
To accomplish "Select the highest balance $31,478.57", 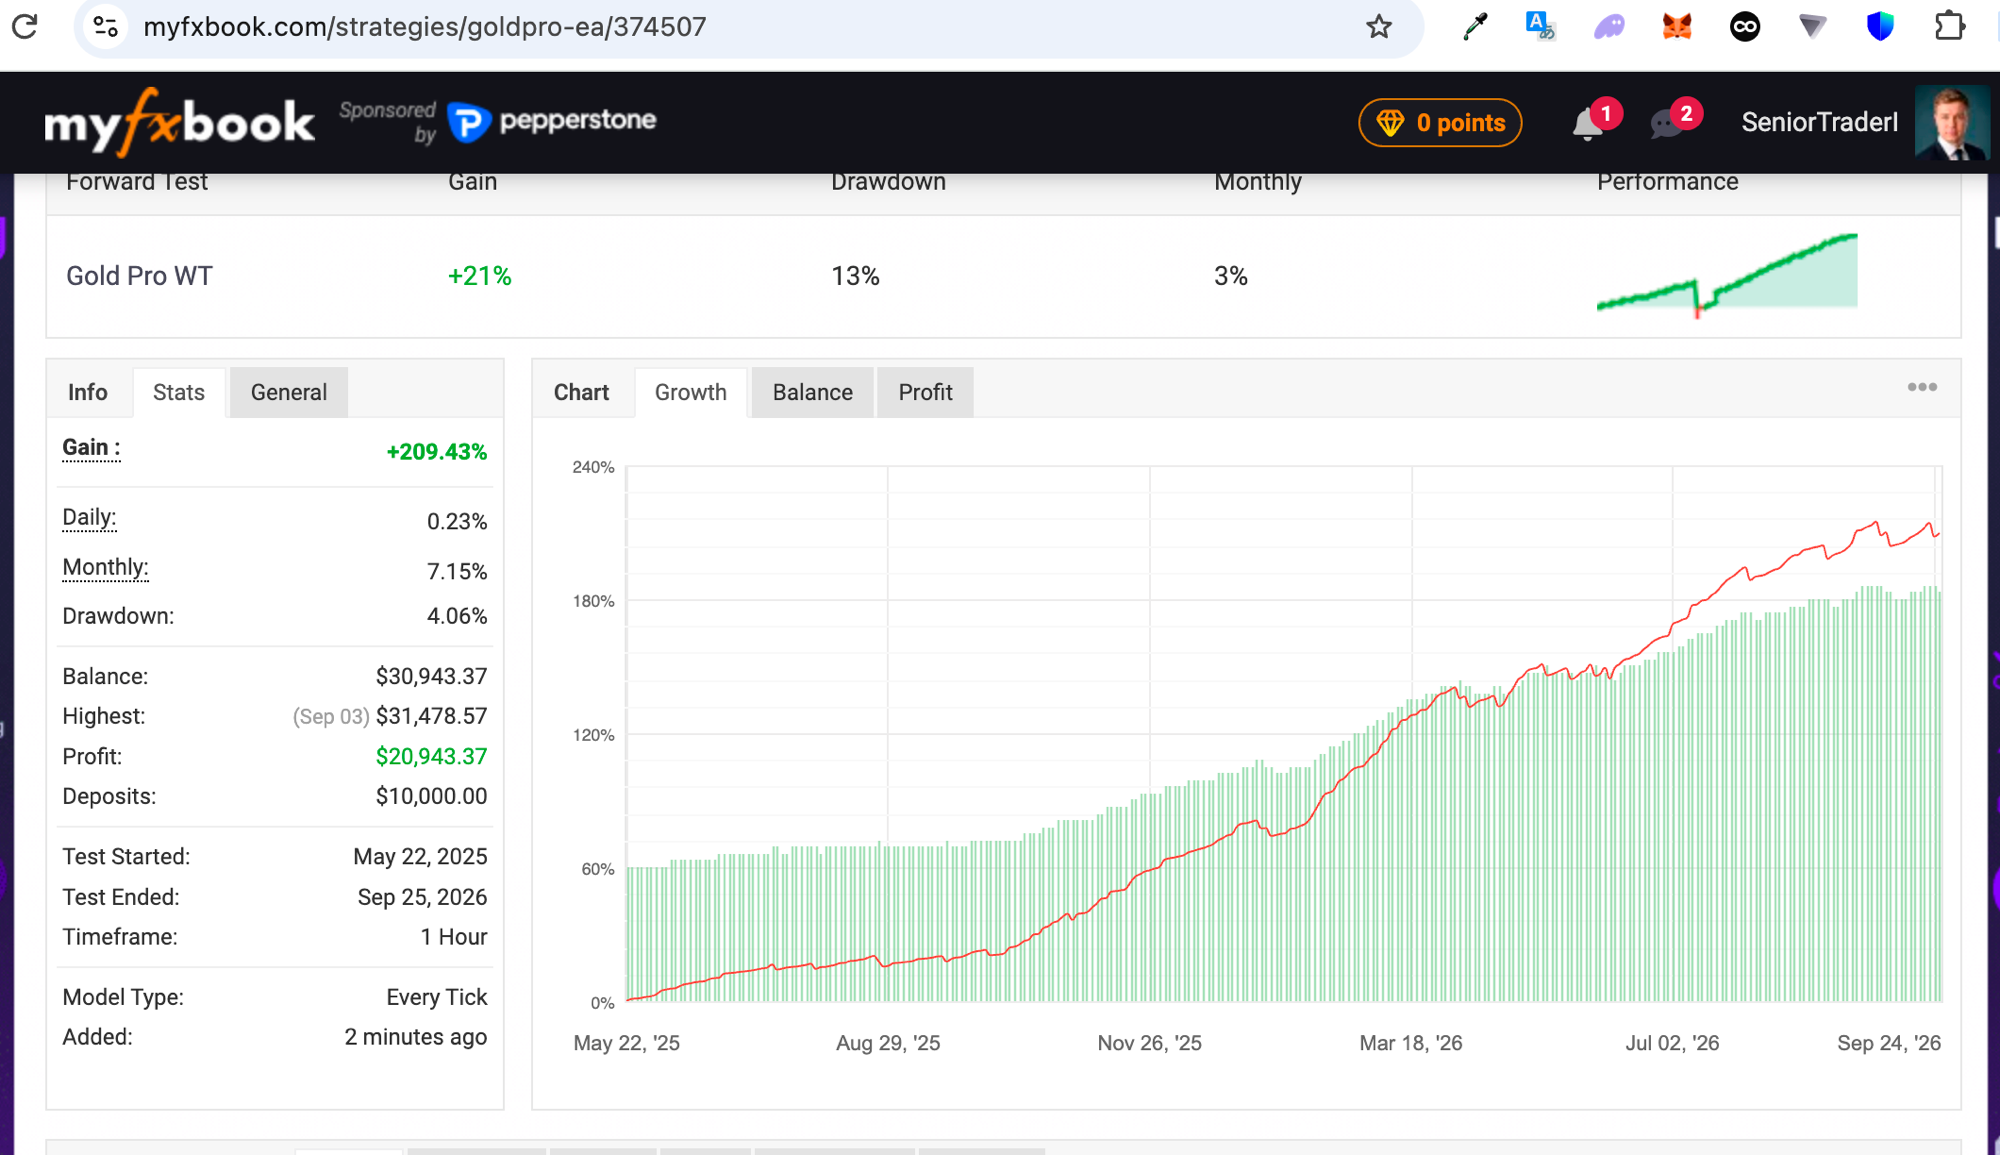I will (432, 717).
